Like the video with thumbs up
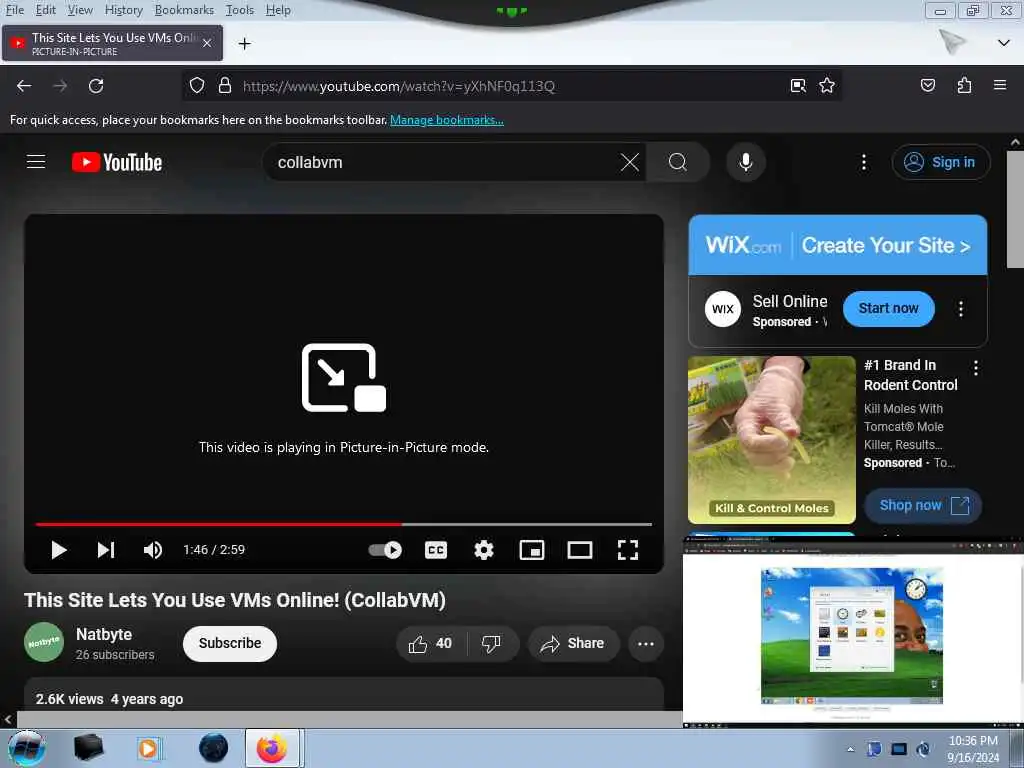The height and width of the screenshot is (768, 1024). pos(431,643)
